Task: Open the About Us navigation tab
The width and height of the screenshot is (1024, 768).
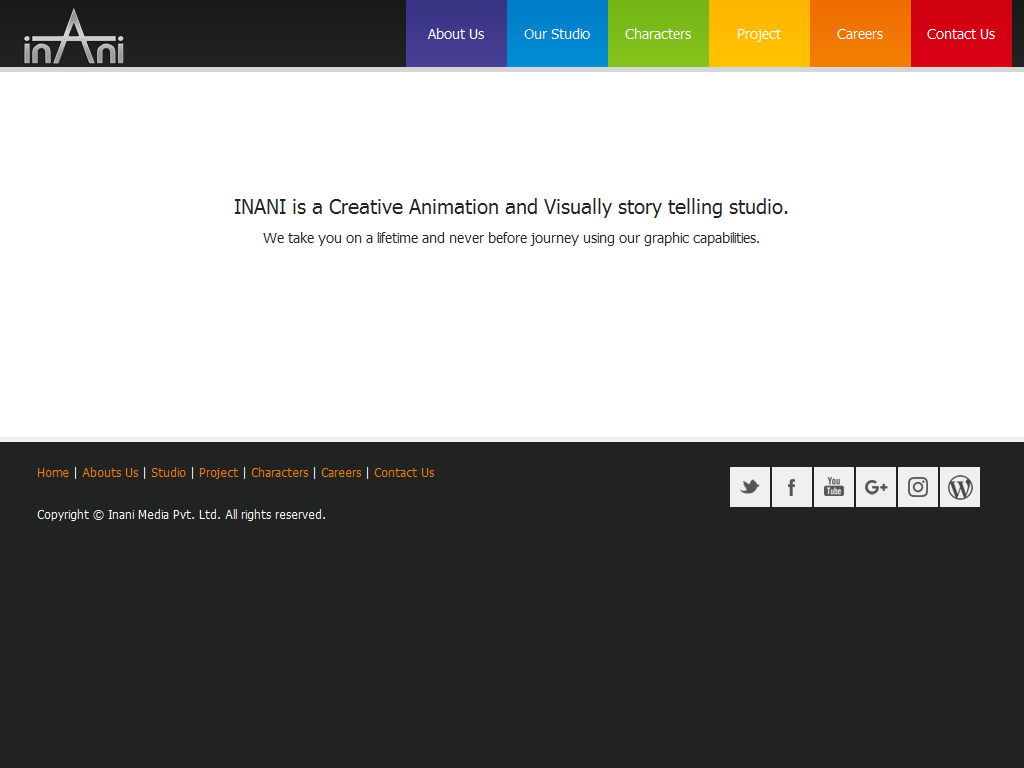Action: click(x=456, y=34)
